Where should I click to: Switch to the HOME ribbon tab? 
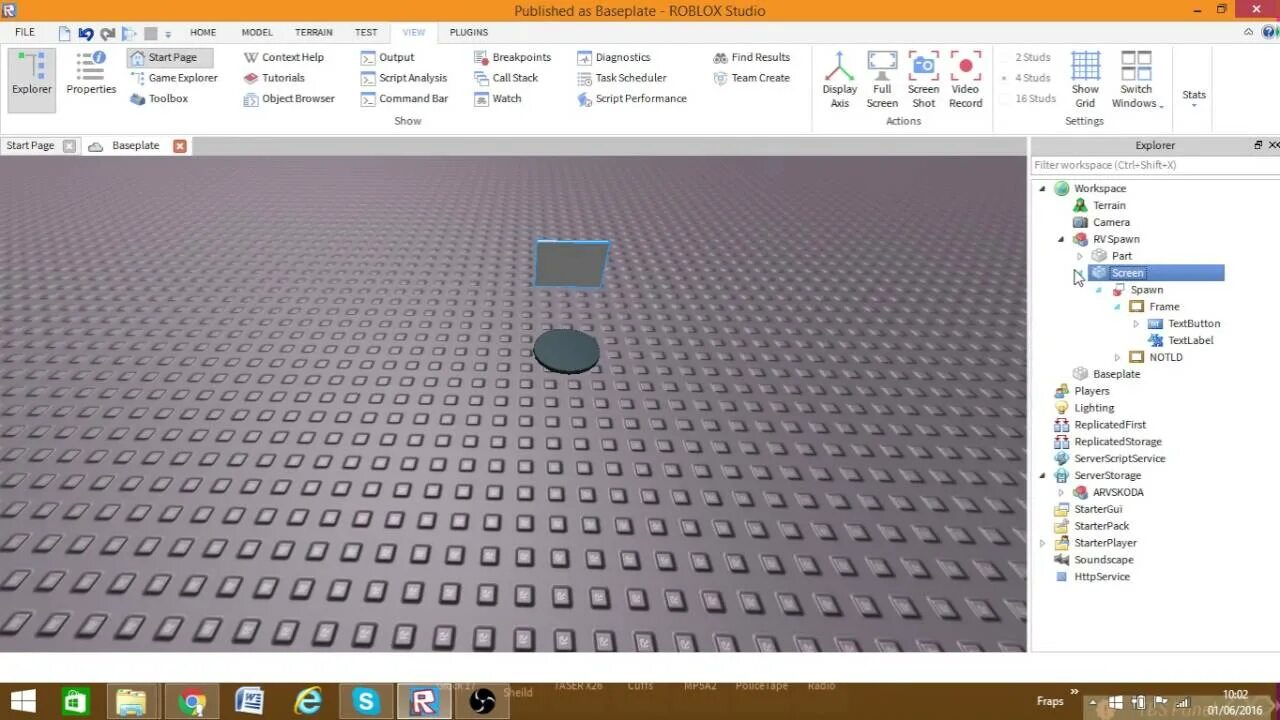pos(203,32)
